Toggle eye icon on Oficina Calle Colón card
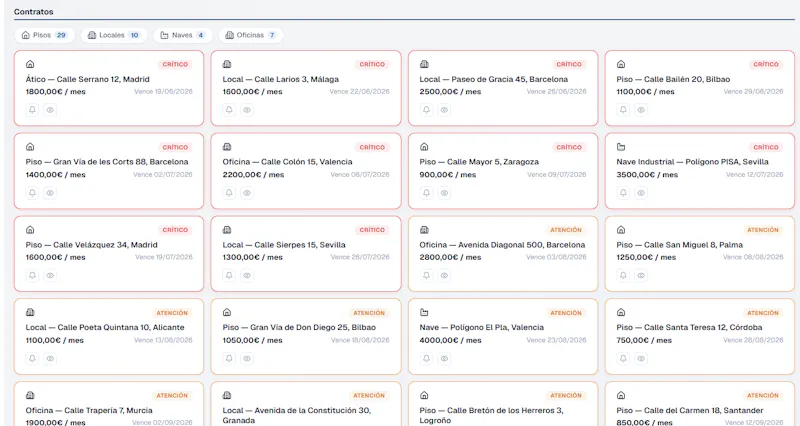800x426 pixels. point(247,193)
